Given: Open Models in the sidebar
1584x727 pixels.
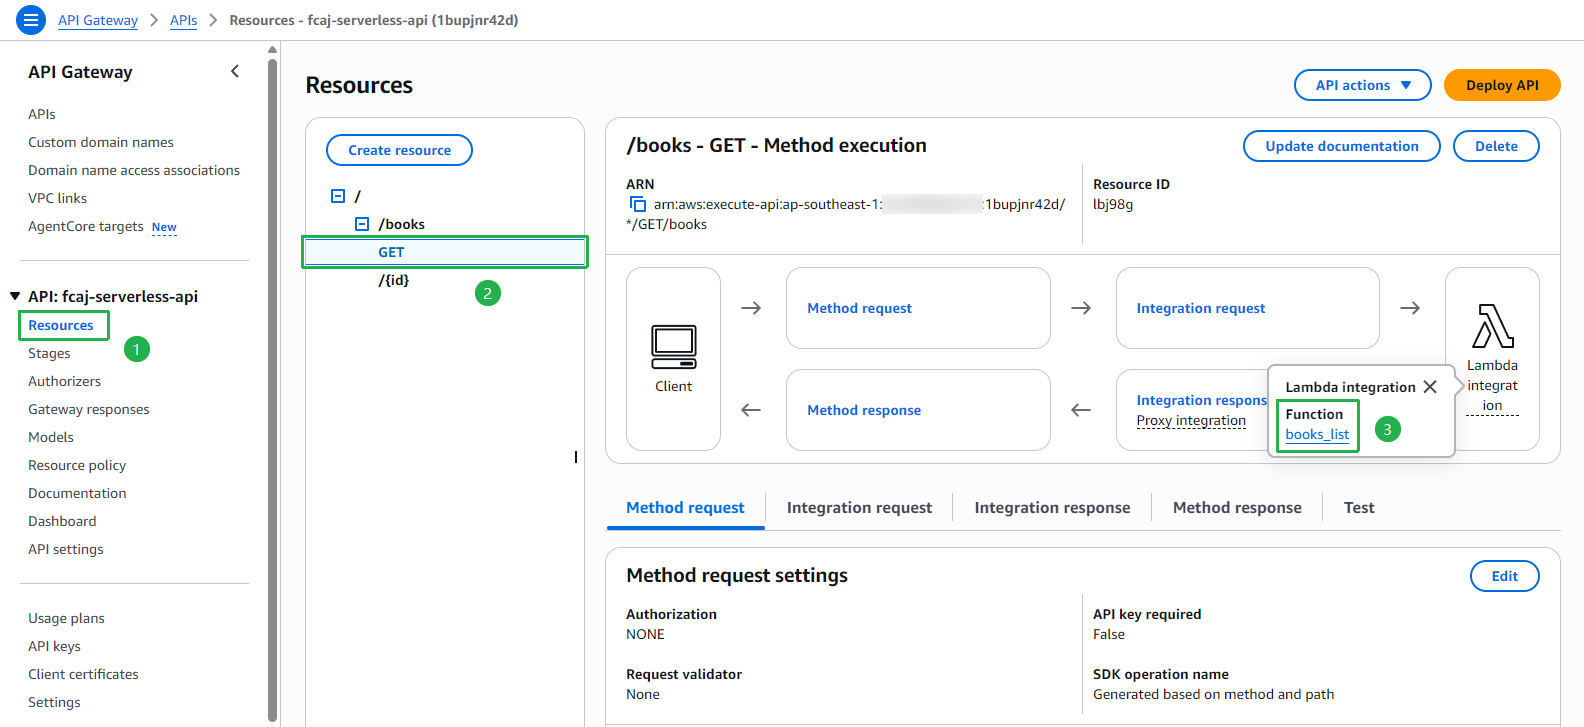Looking at the screenshot, I should (51, 437).
